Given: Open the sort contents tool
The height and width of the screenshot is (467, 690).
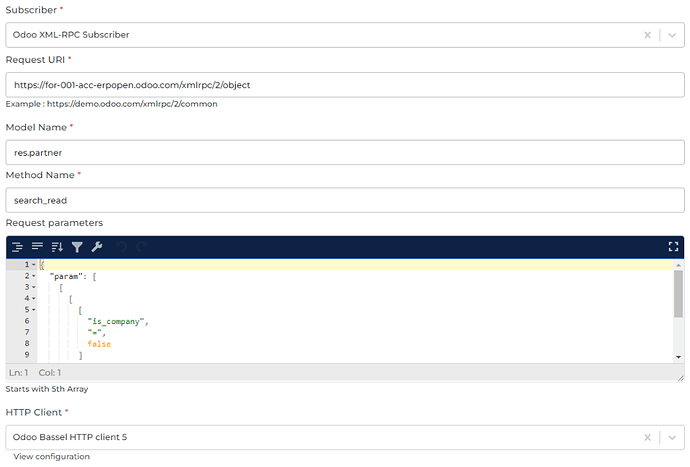Looking at the screenshot, I should (x=57, y=247).
